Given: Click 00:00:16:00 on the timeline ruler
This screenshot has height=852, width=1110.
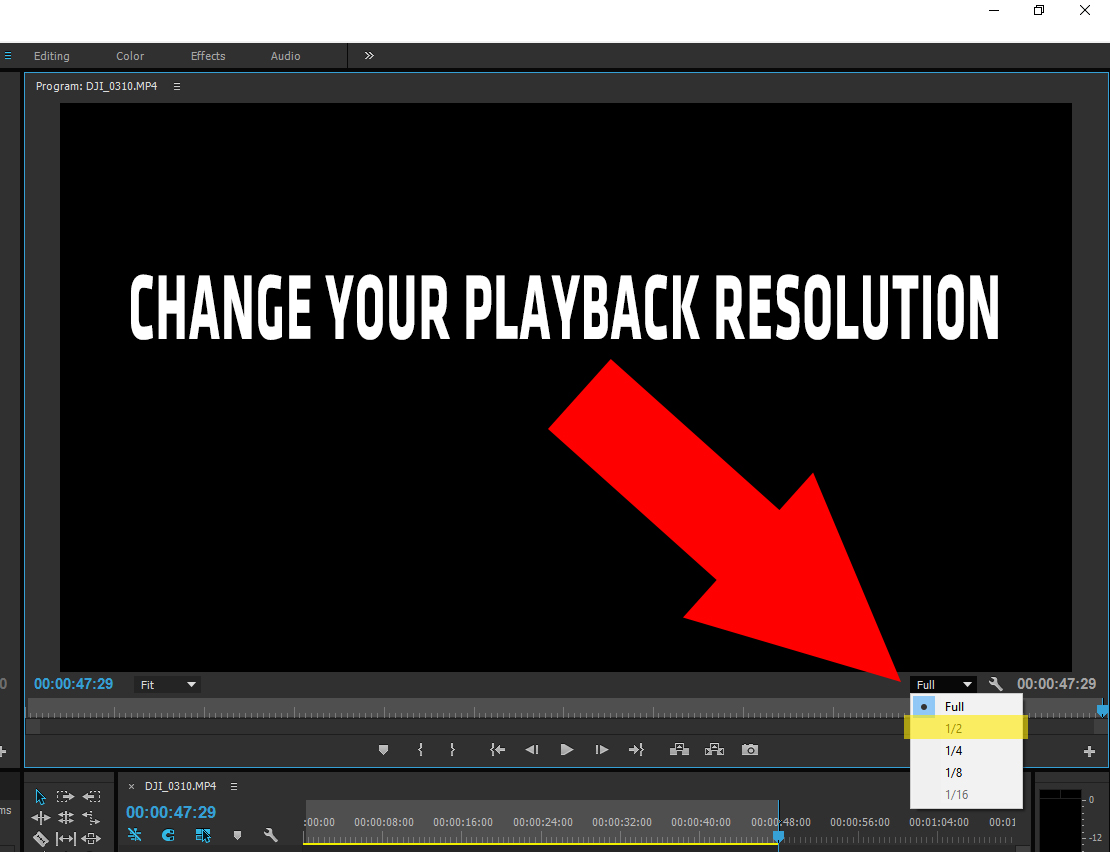Looking at the screenshot, I should point(463,822).
